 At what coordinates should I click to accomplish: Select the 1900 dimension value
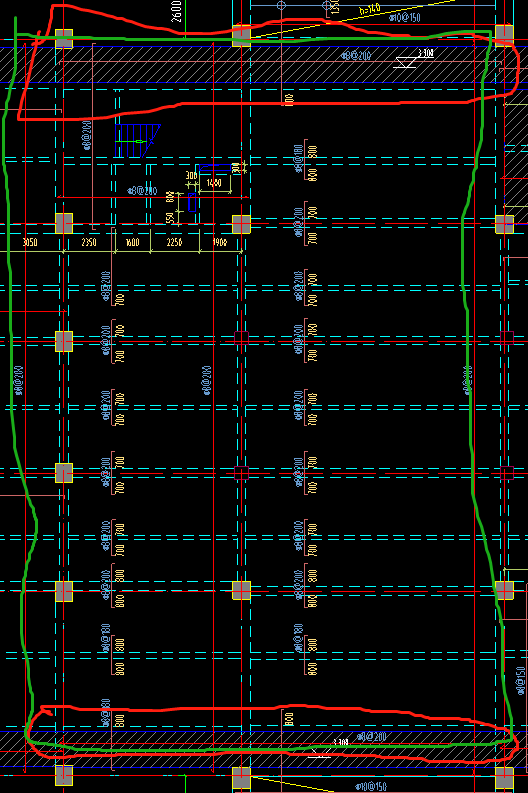[x=219, y=242]
